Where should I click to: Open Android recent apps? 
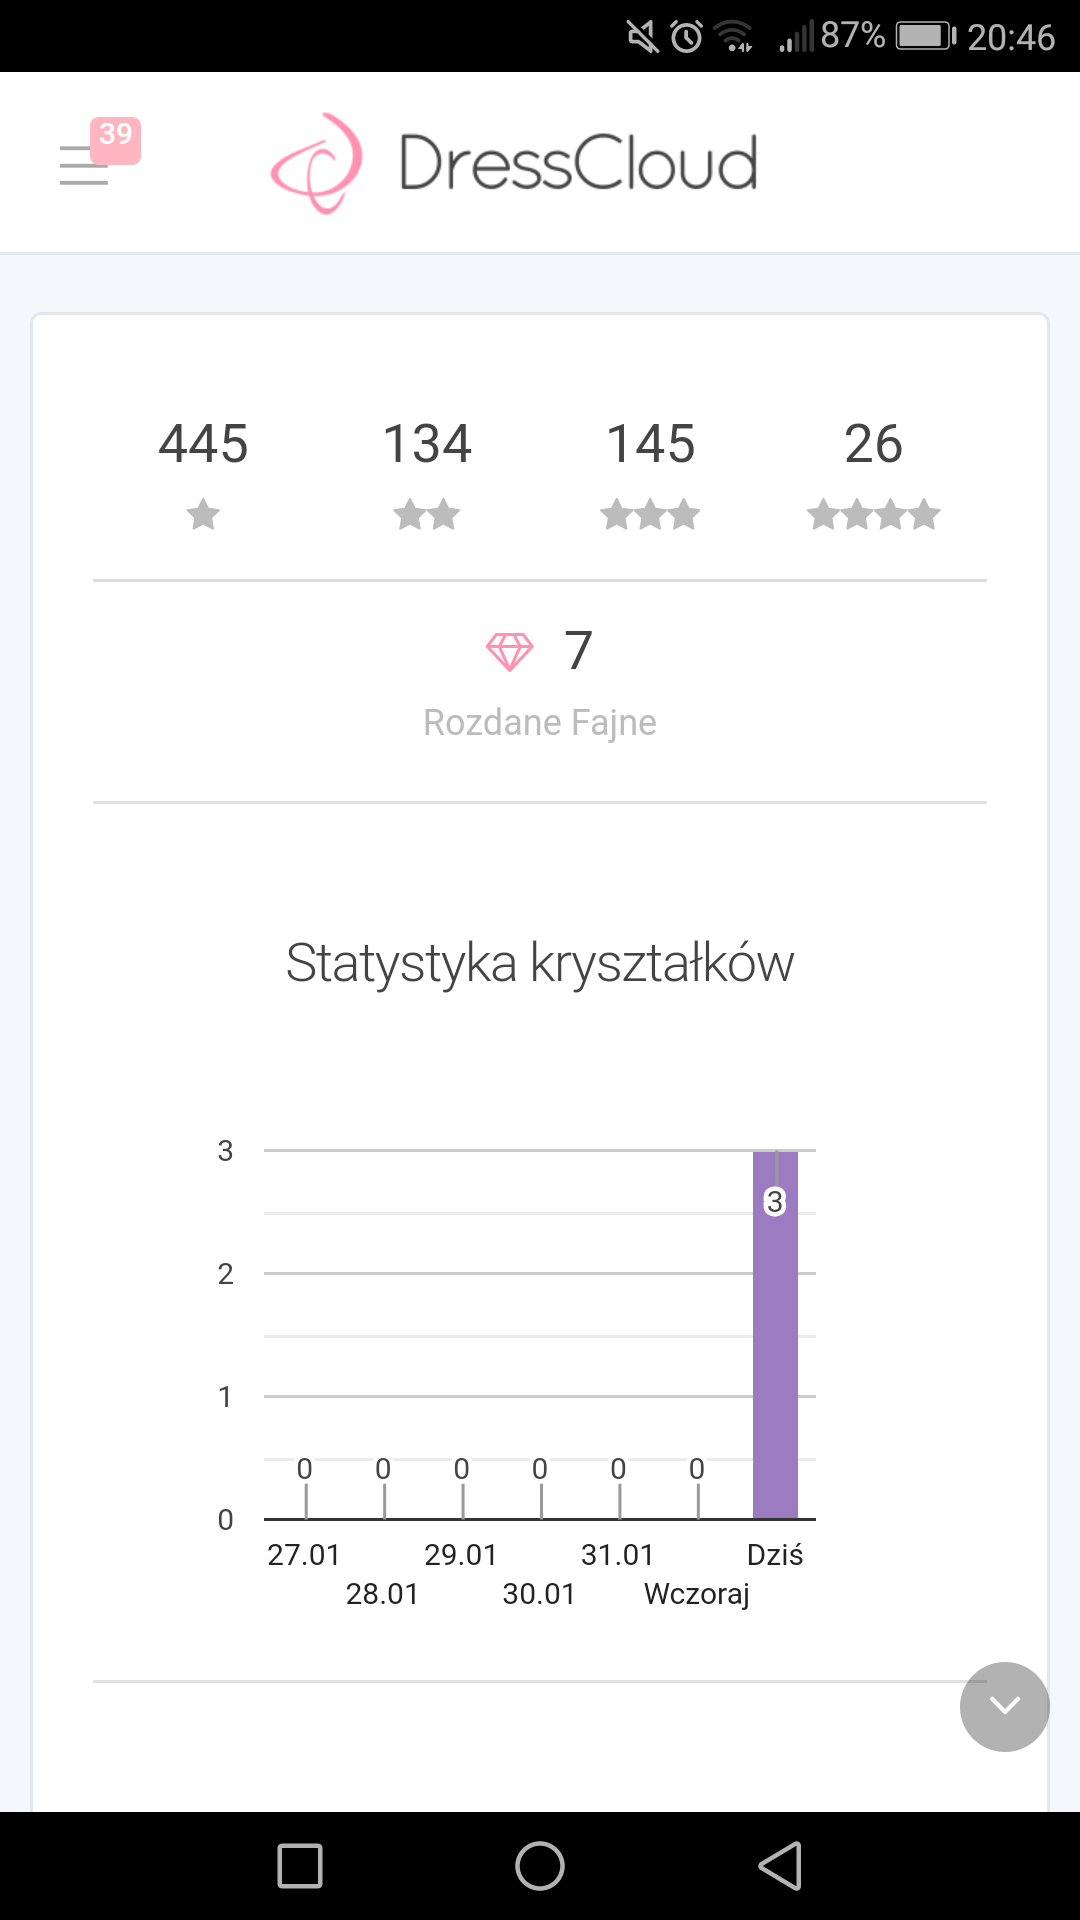coord(299,1866)
